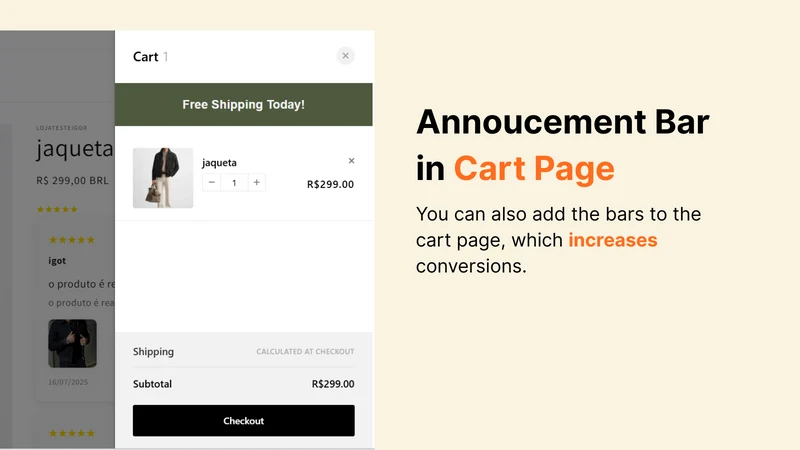800x450 pixels.
Task: Click the CALCULATED AT CHECKOUT text
Action: coord(305,352)
